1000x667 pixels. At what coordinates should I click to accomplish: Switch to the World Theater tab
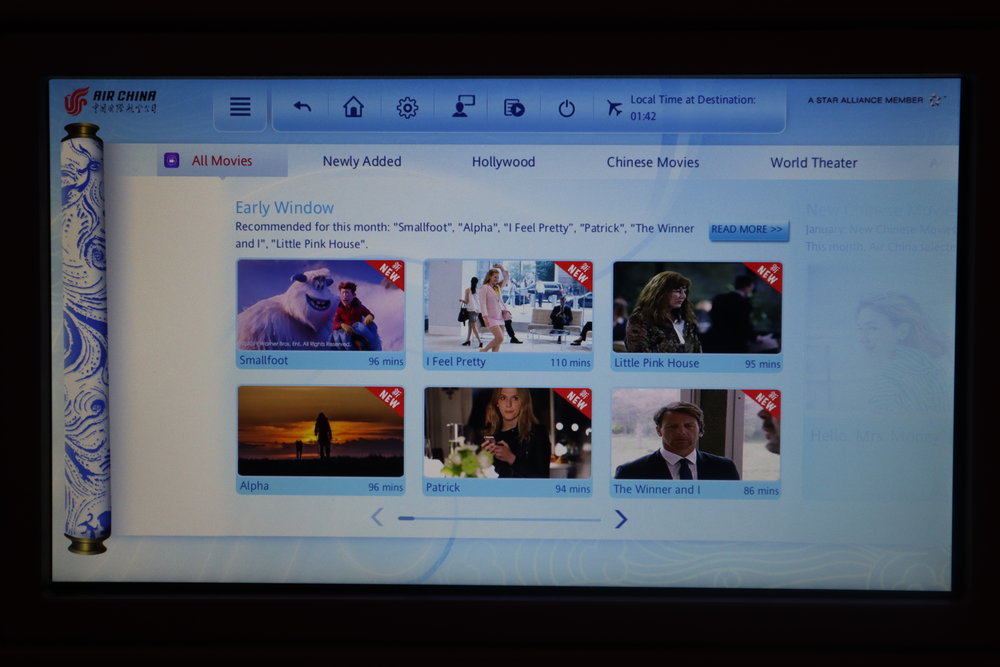813,162
